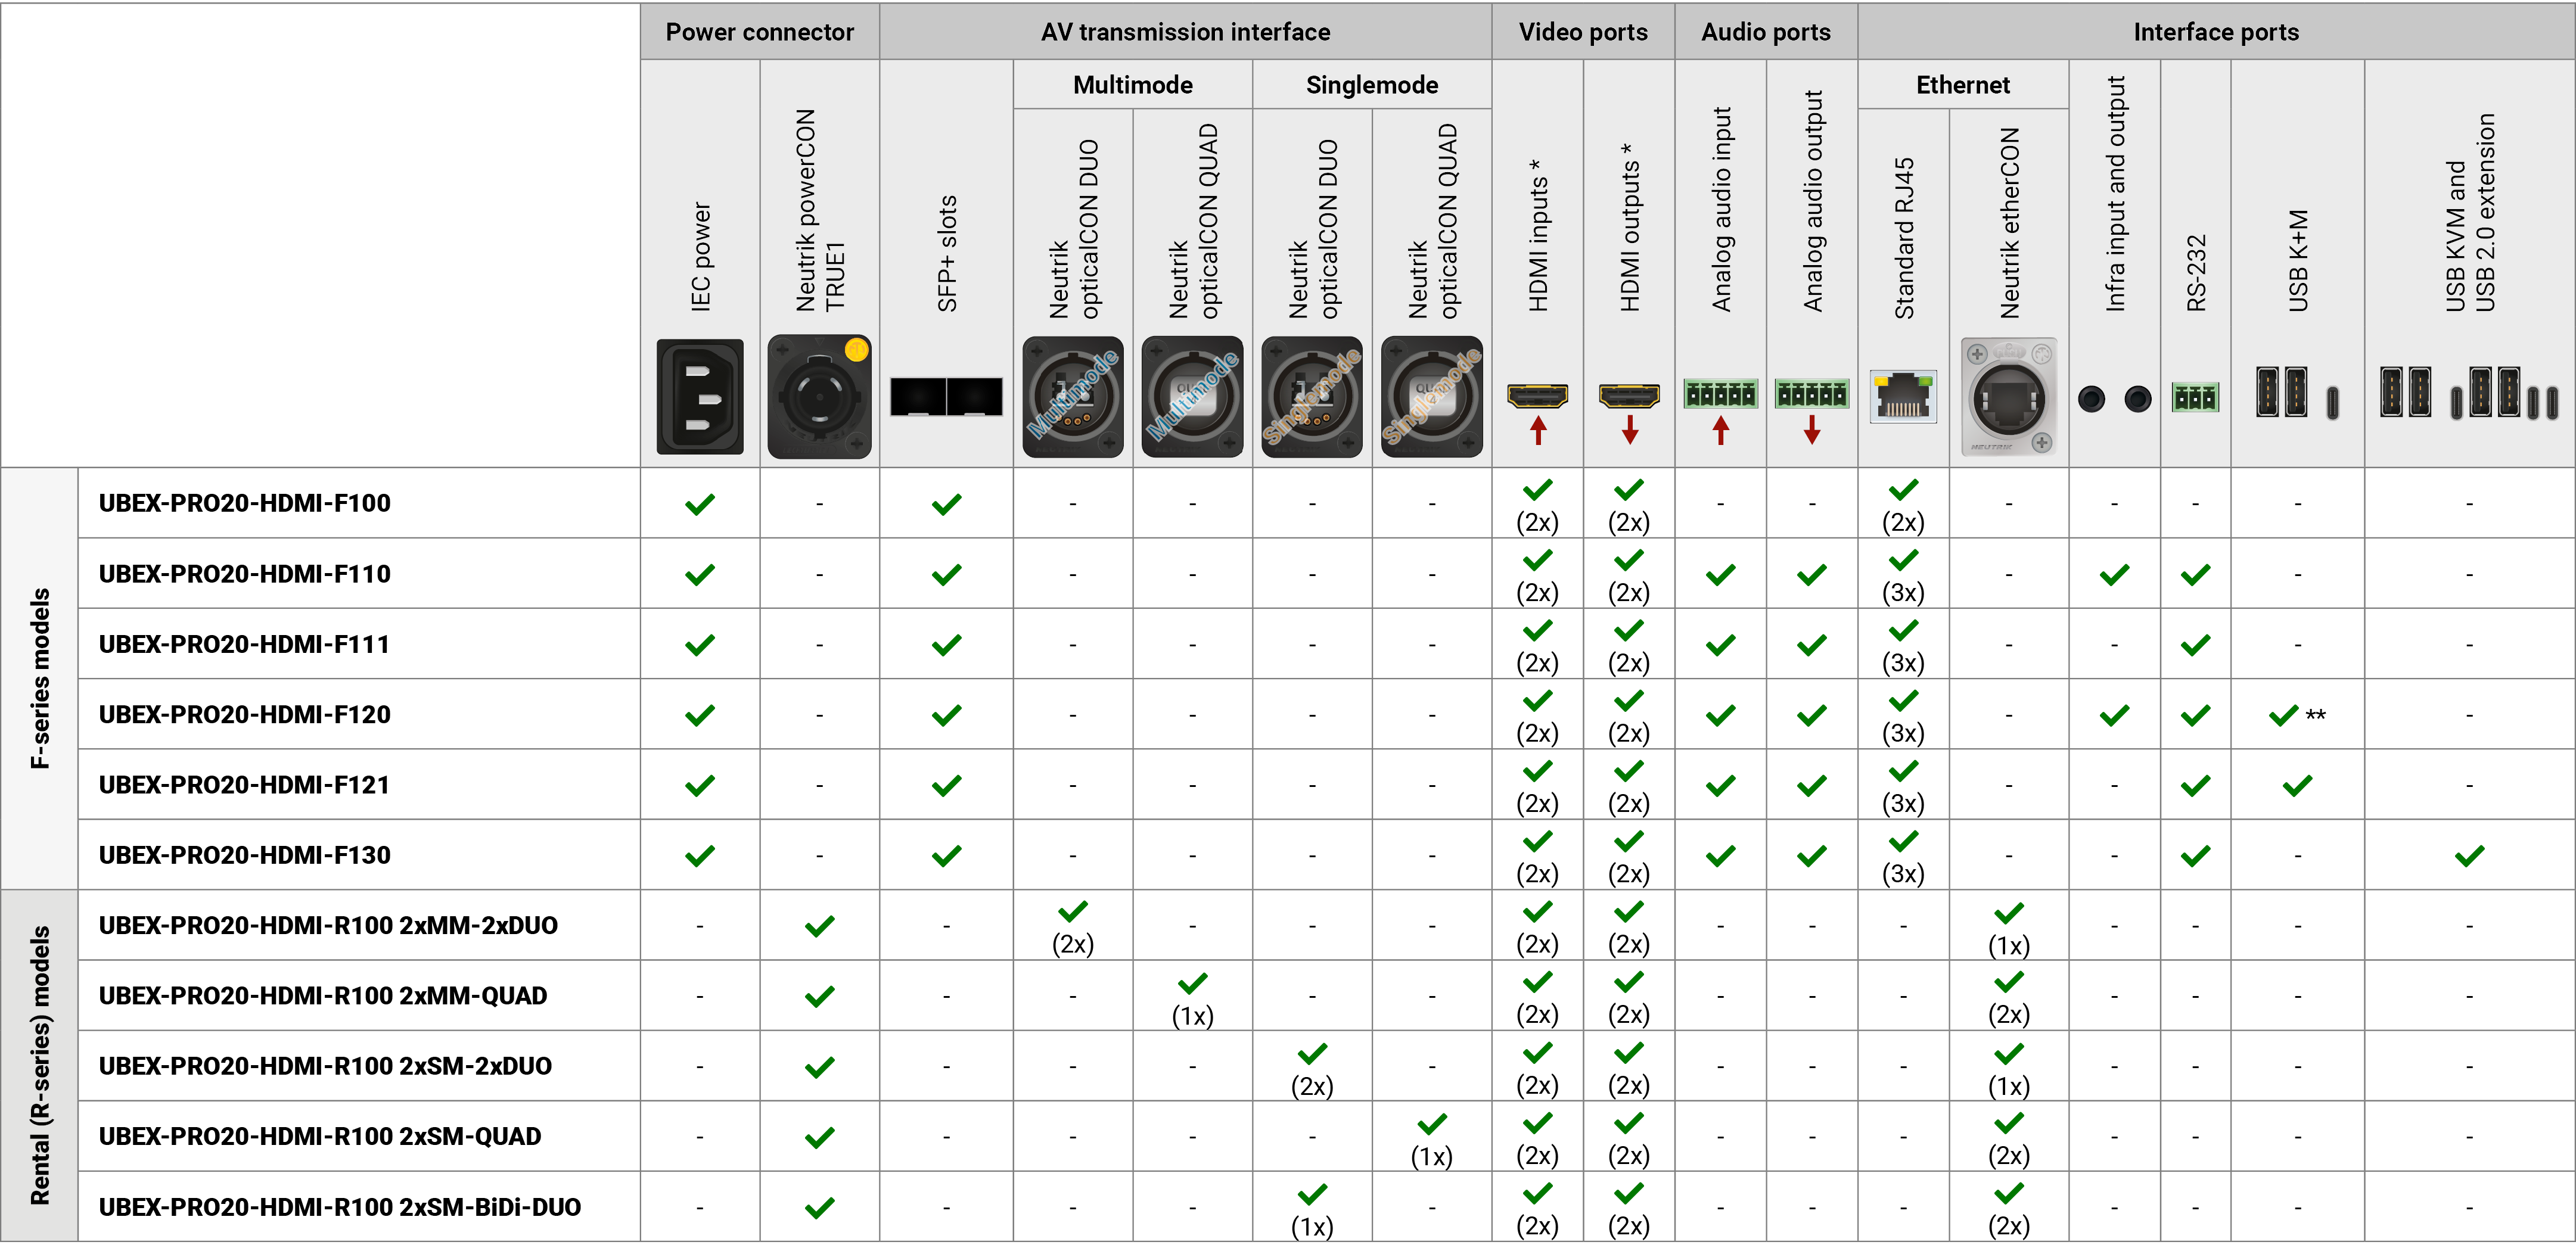This screenshot has height=1251, width=2576.
Task: Click UBEX-PRO20-HDMI-R100 2xSM-BiDi-DUO model name
Action: coord(339,1207)
